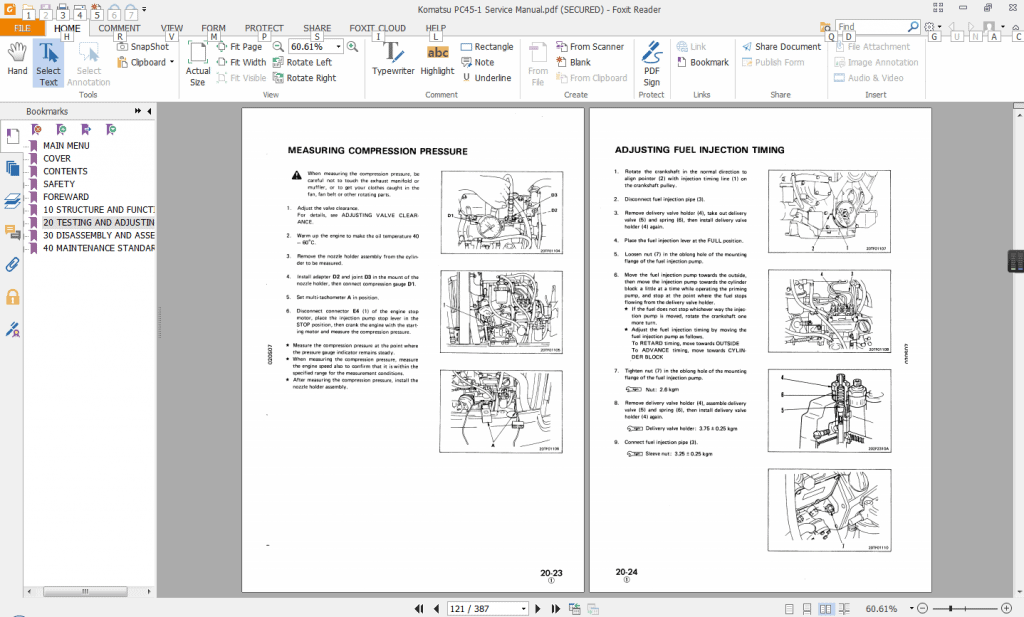The width and height of the screenshot is (1024, 617).
Task: Select the Typewriter tool
Action: pos(393,59)
